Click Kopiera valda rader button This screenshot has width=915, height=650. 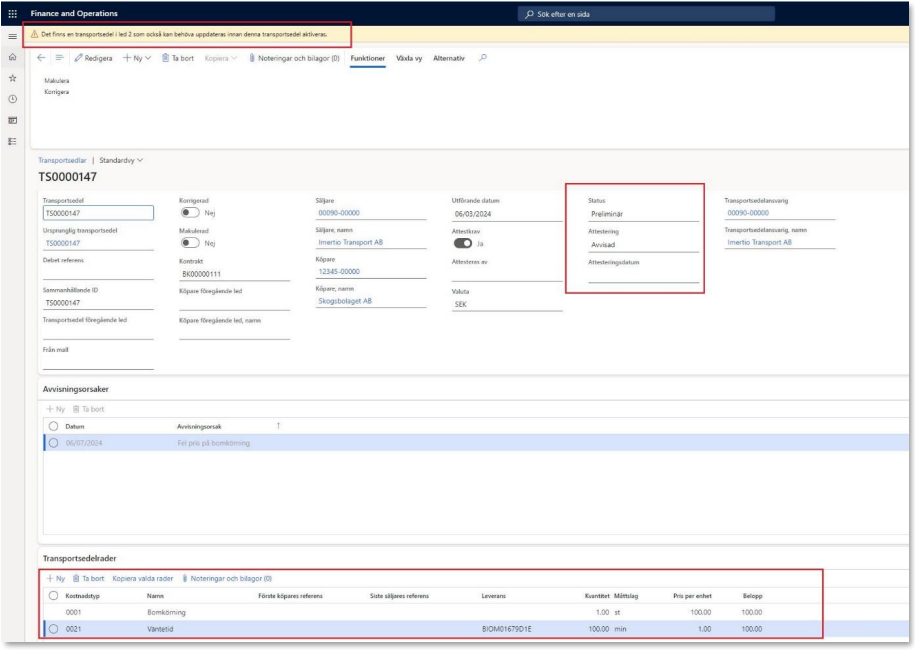(x=143, y=578)
